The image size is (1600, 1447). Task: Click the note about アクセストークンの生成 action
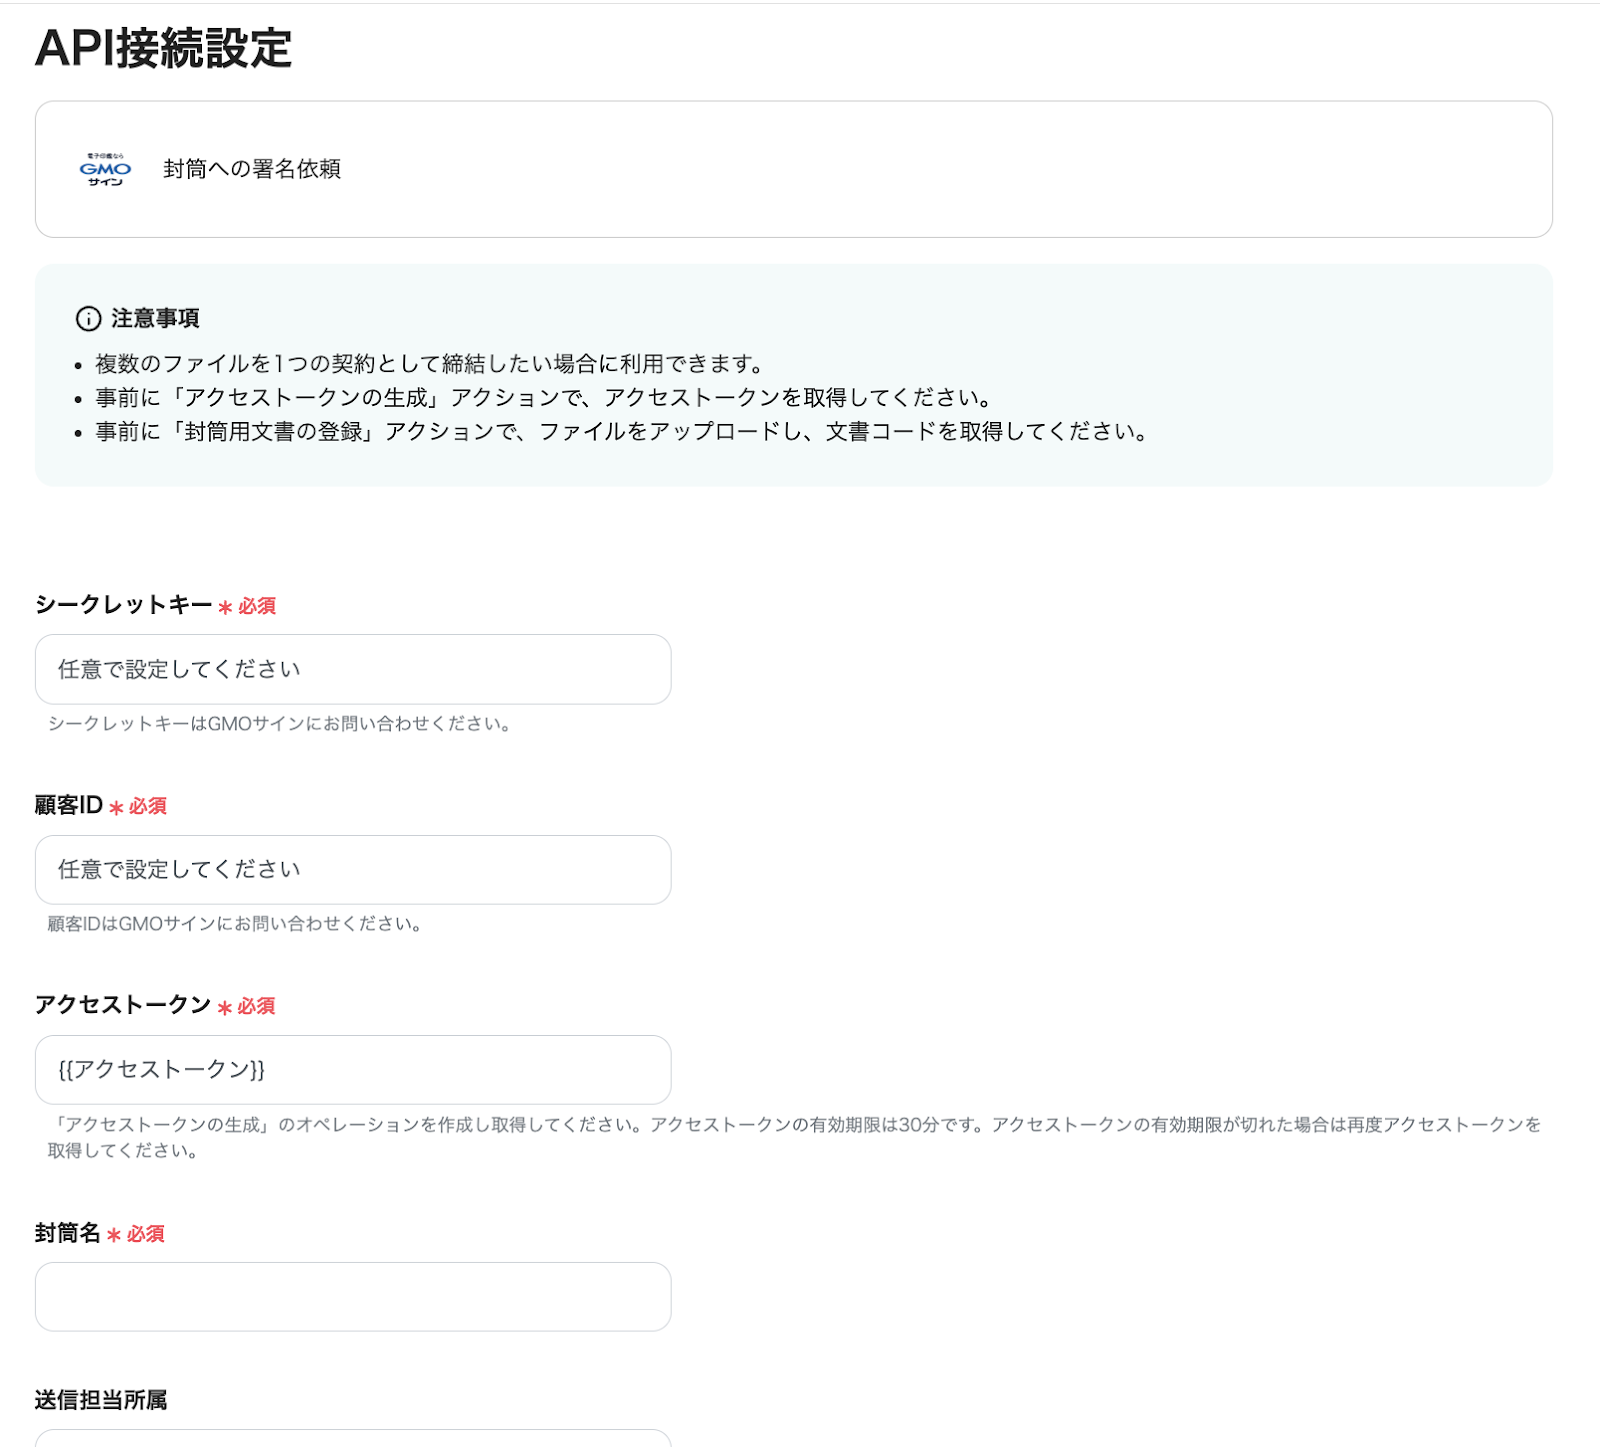pos(545,397)
